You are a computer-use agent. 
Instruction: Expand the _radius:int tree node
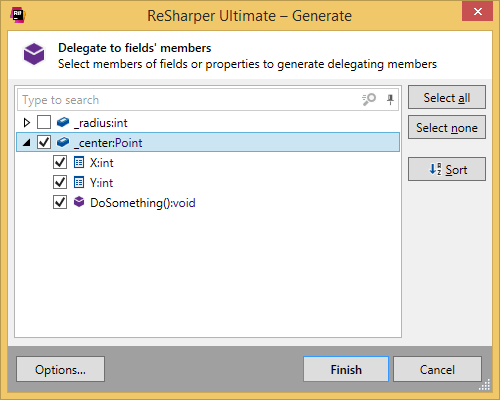(x=27, y=123)
